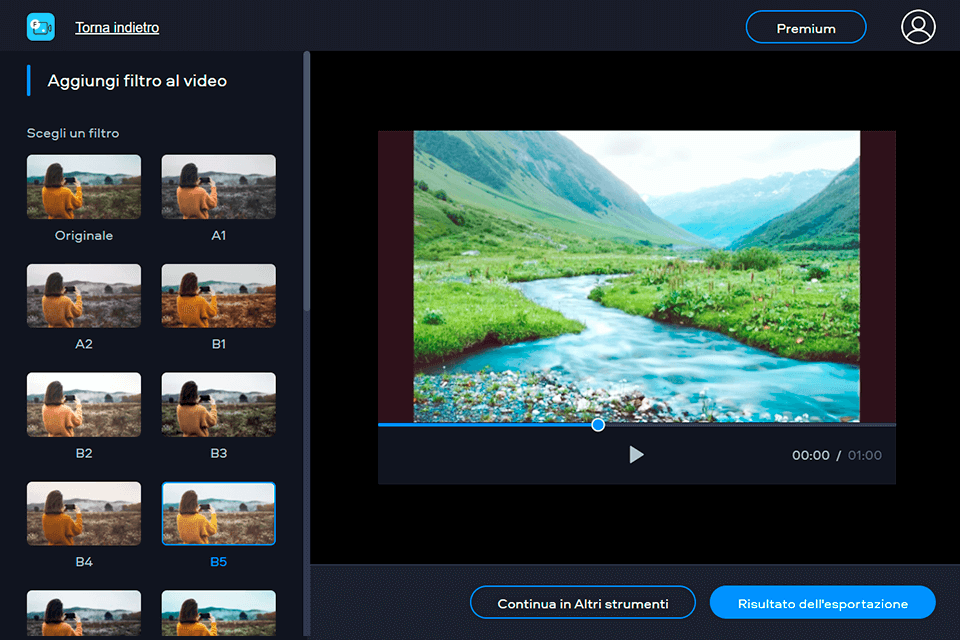
Task: Select the Originale filter thumbnail
Action: (83, 186)
